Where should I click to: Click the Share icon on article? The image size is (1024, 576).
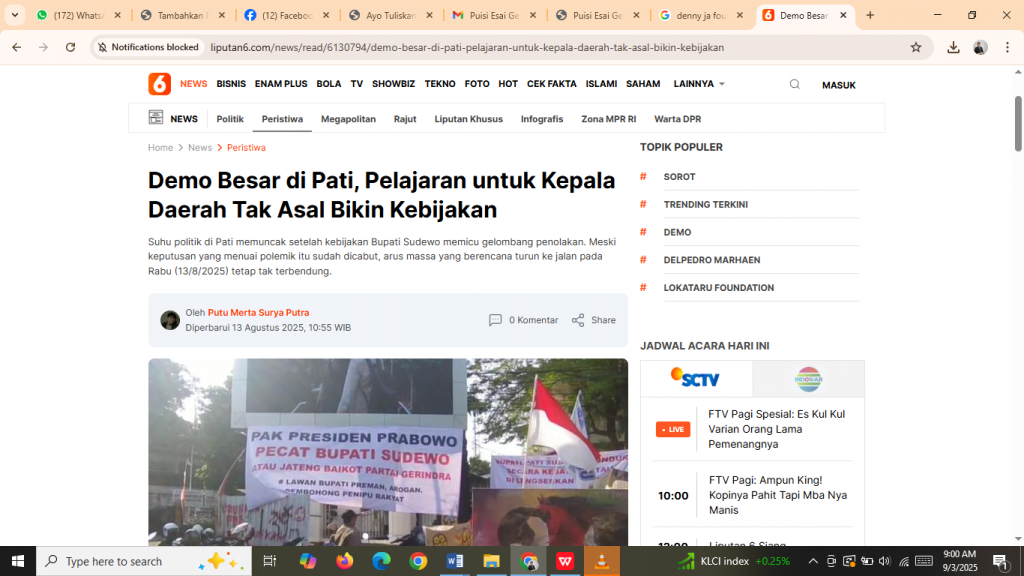click(x=578, y=320)
